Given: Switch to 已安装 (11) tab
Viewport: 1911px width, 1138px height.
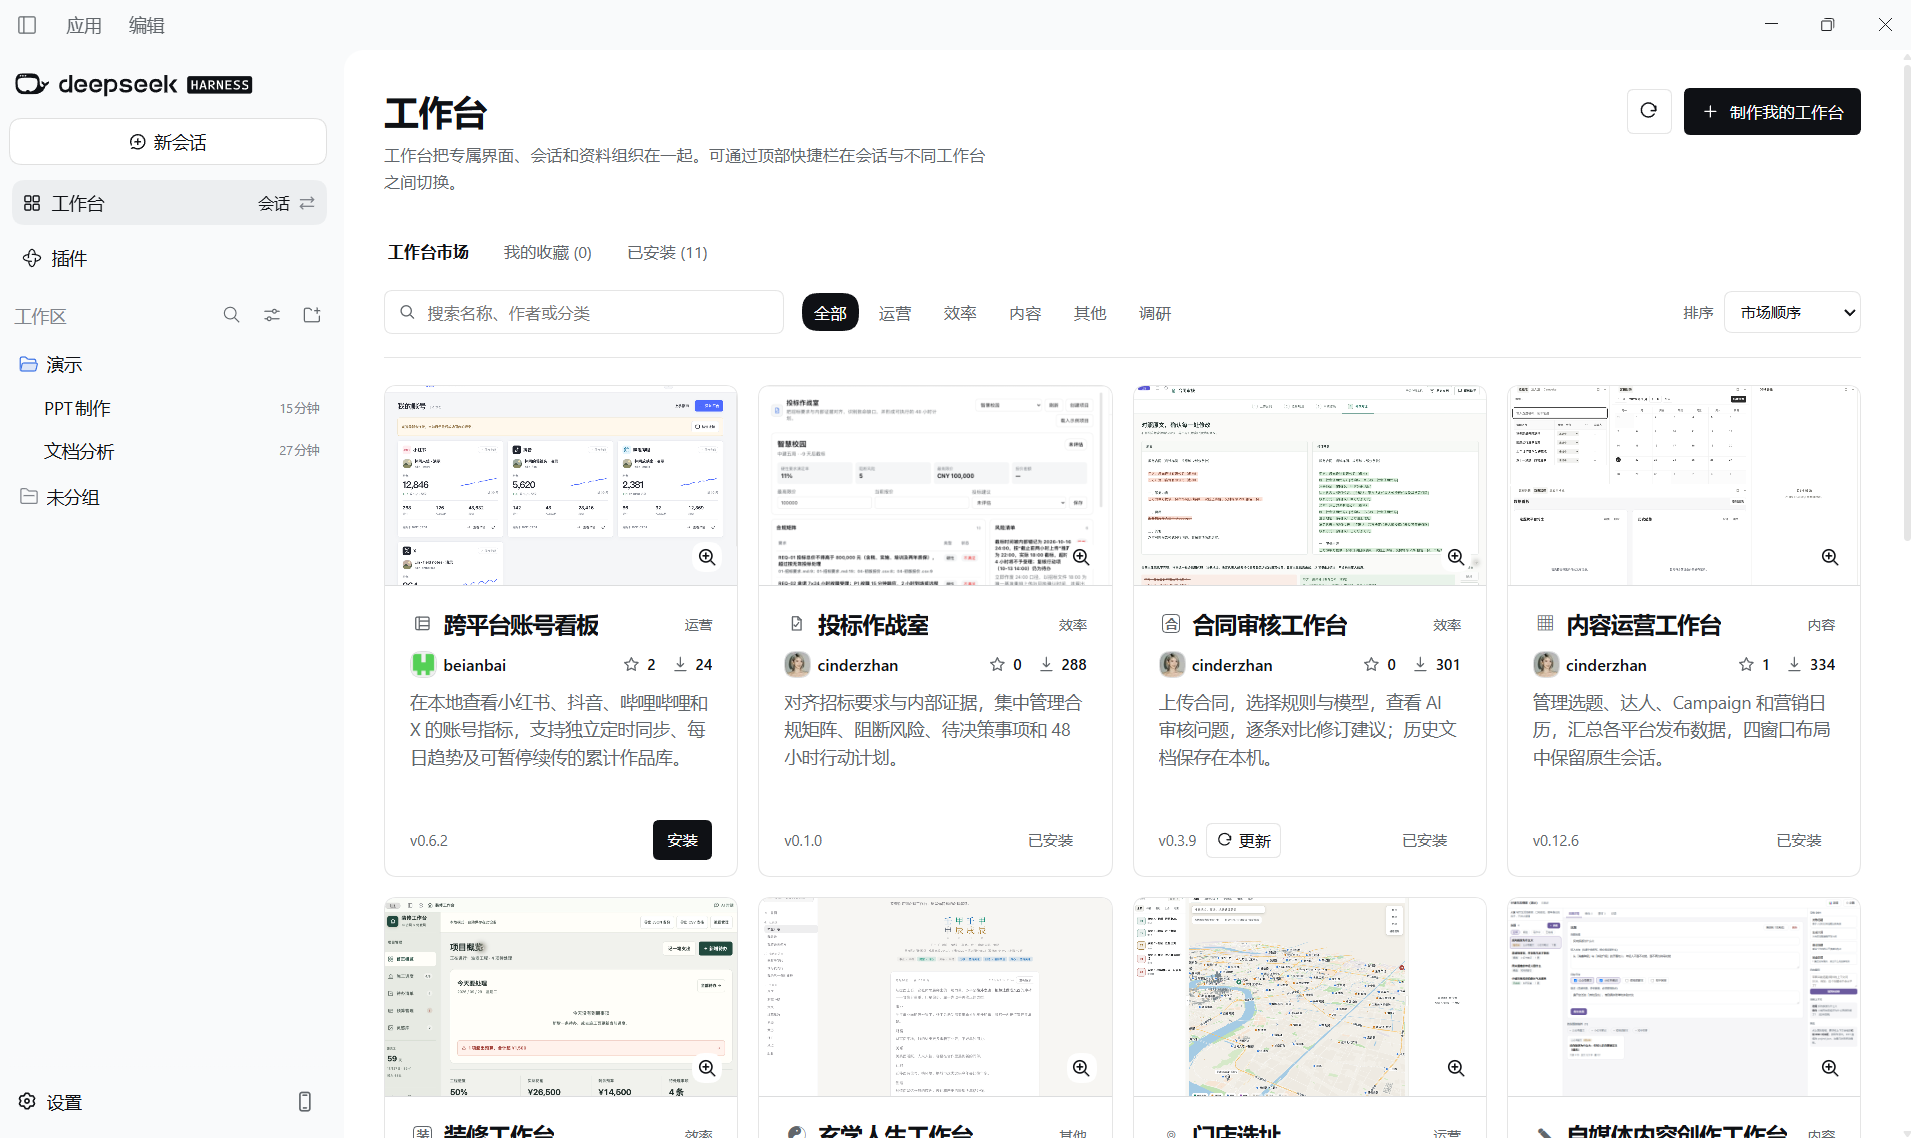Looking at the screenshot, I should (x=667, y=252).
